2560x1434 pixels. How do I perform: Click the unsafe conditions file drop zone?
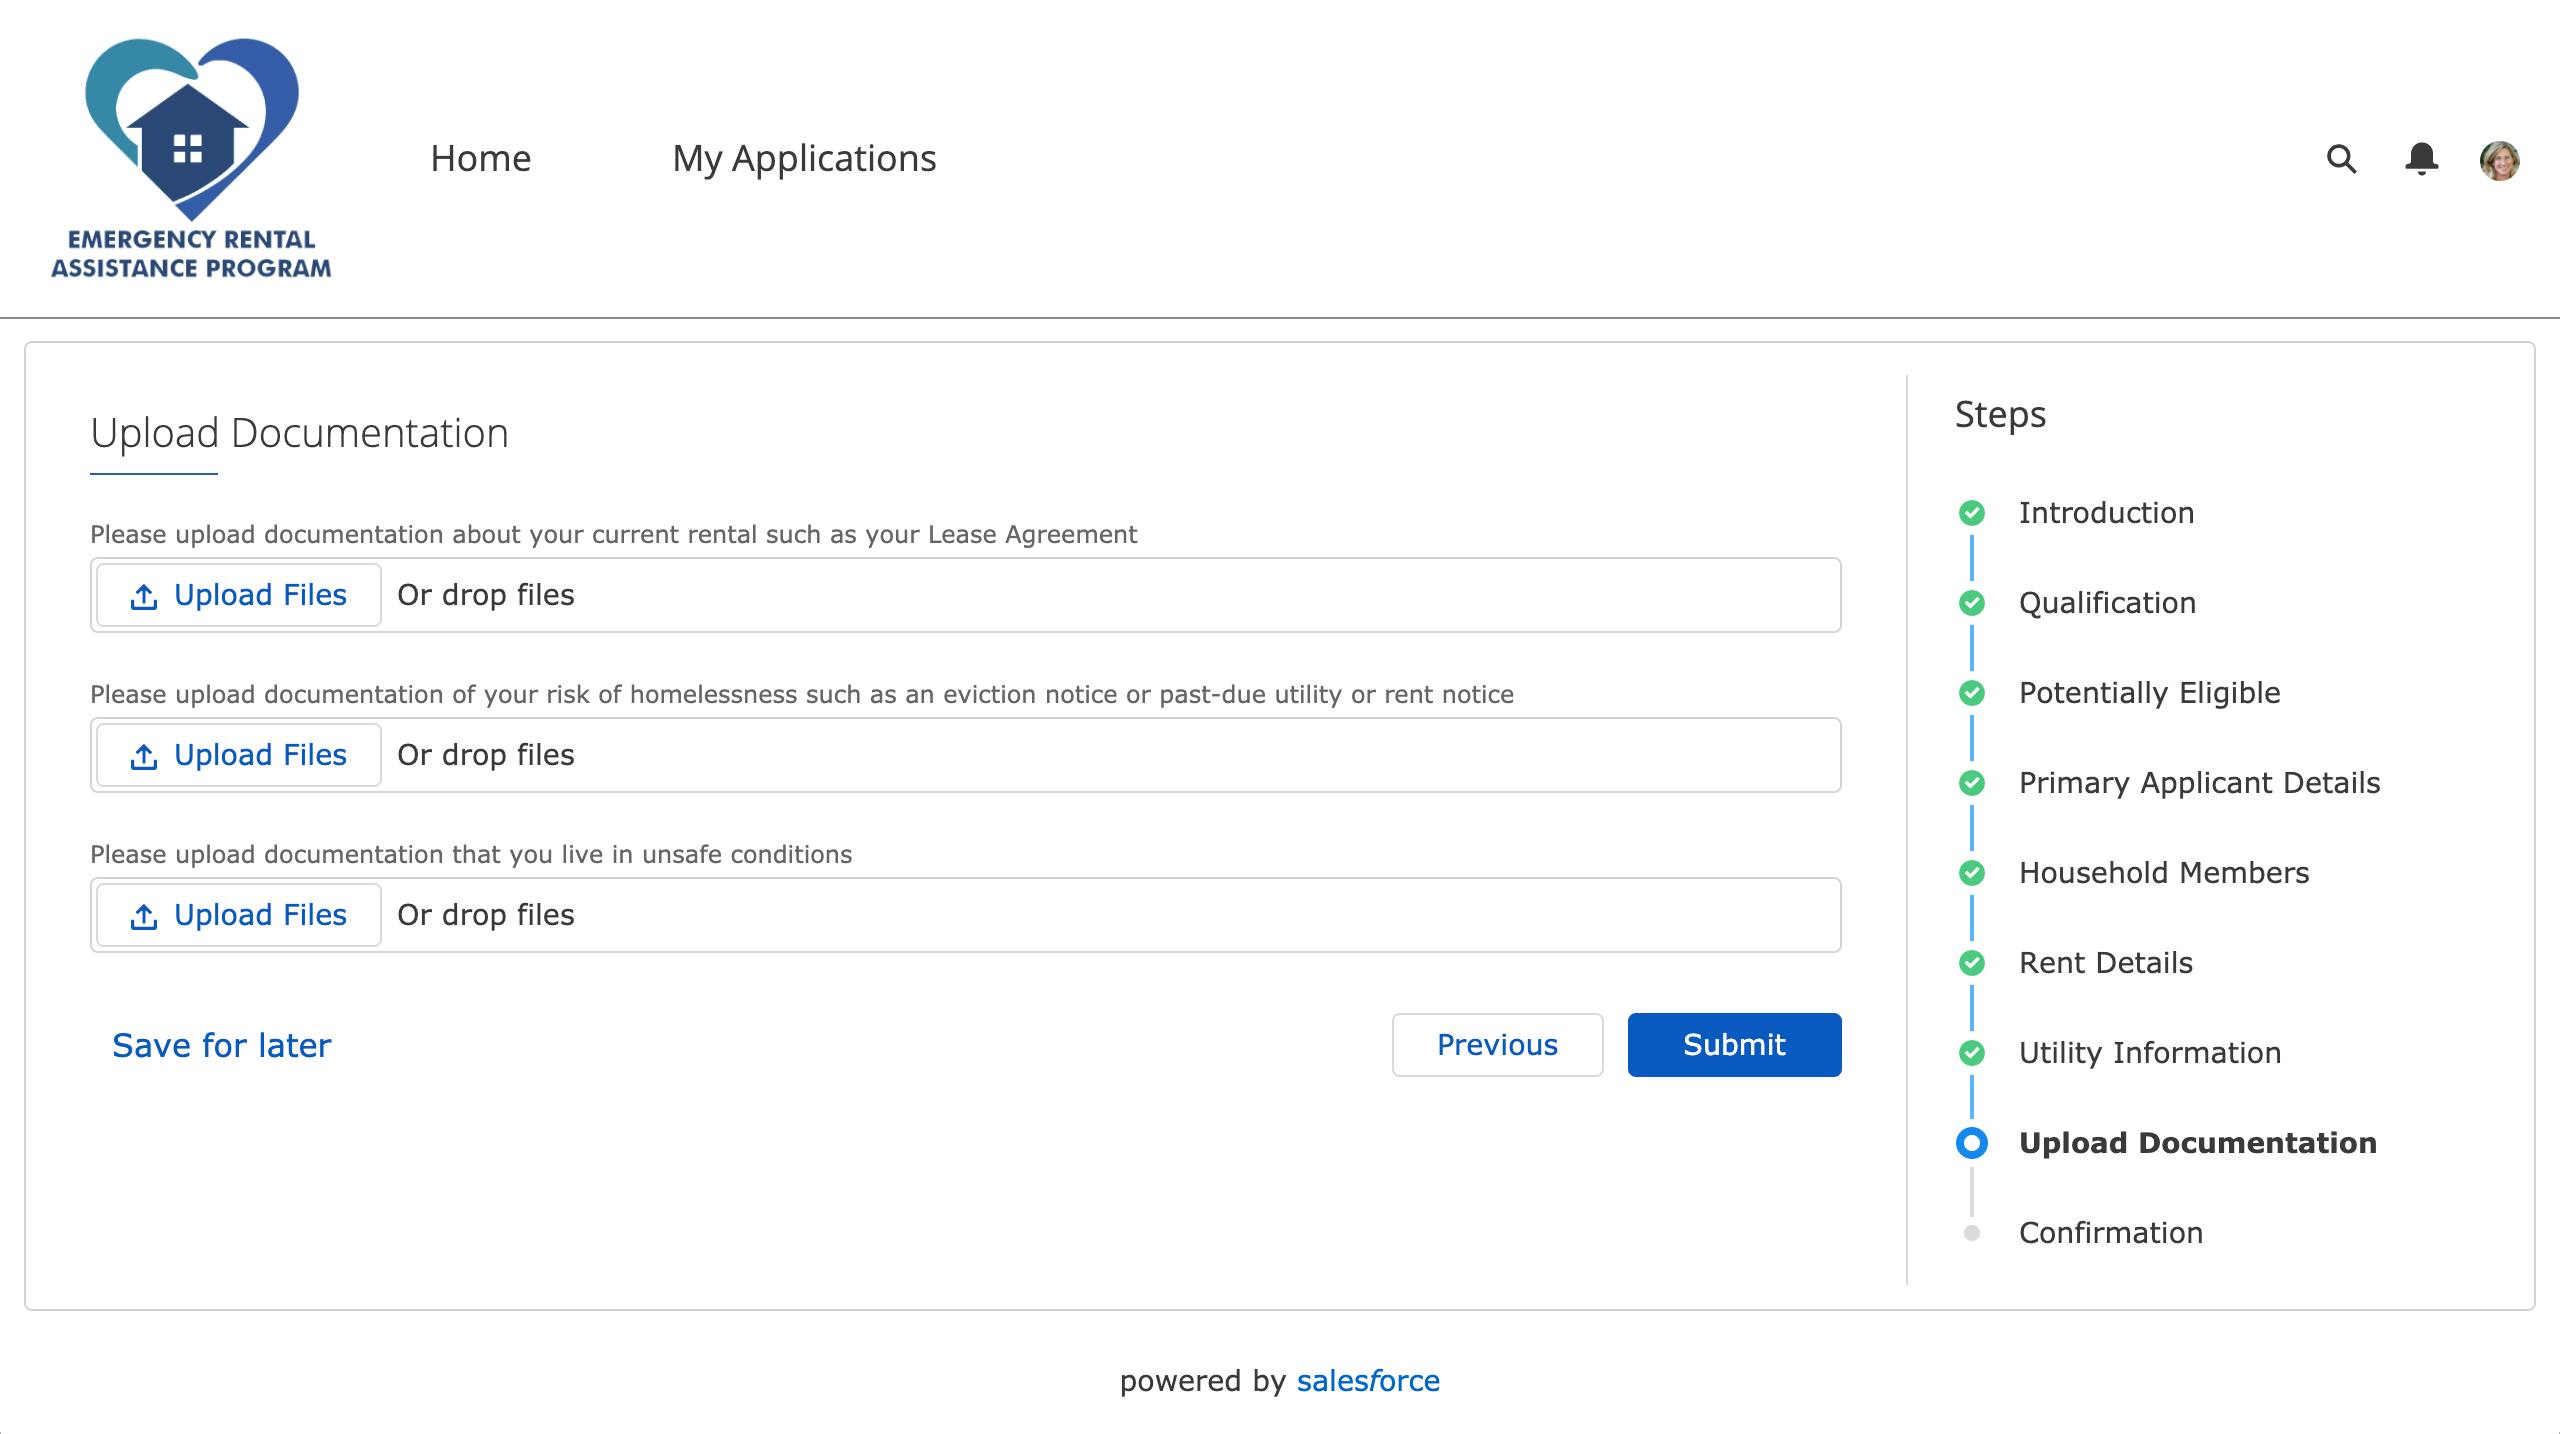[x=966, y=915]
